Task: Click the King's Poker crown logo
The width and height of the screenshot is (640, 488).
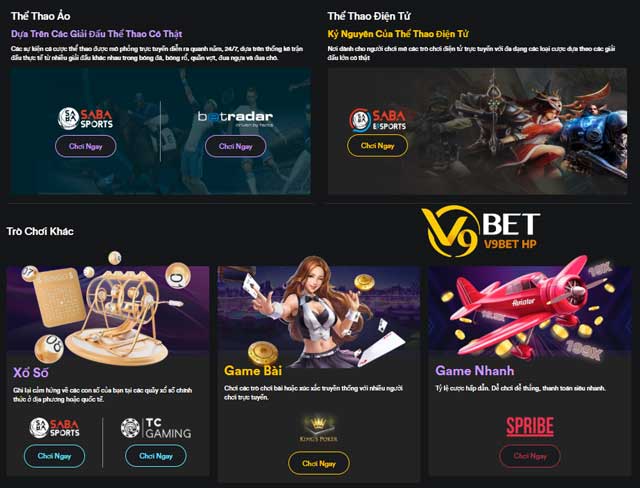Action: coord(318,429)
